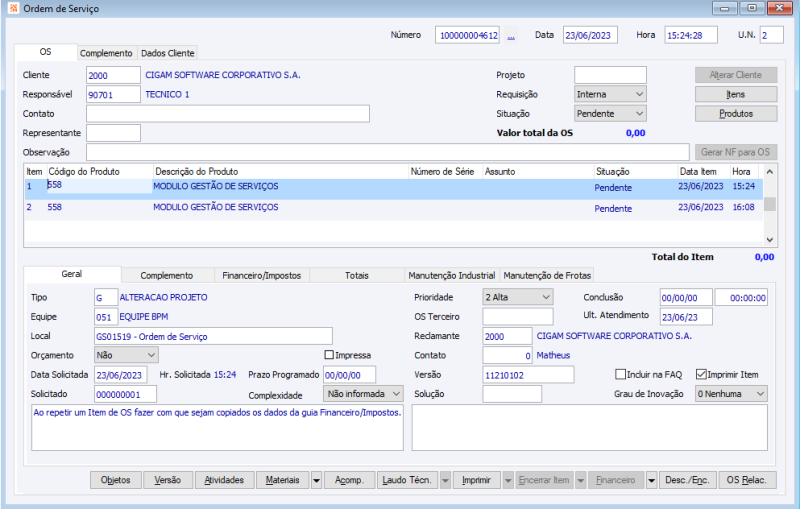Focus the Prazo Programado date field

(349, 375)
